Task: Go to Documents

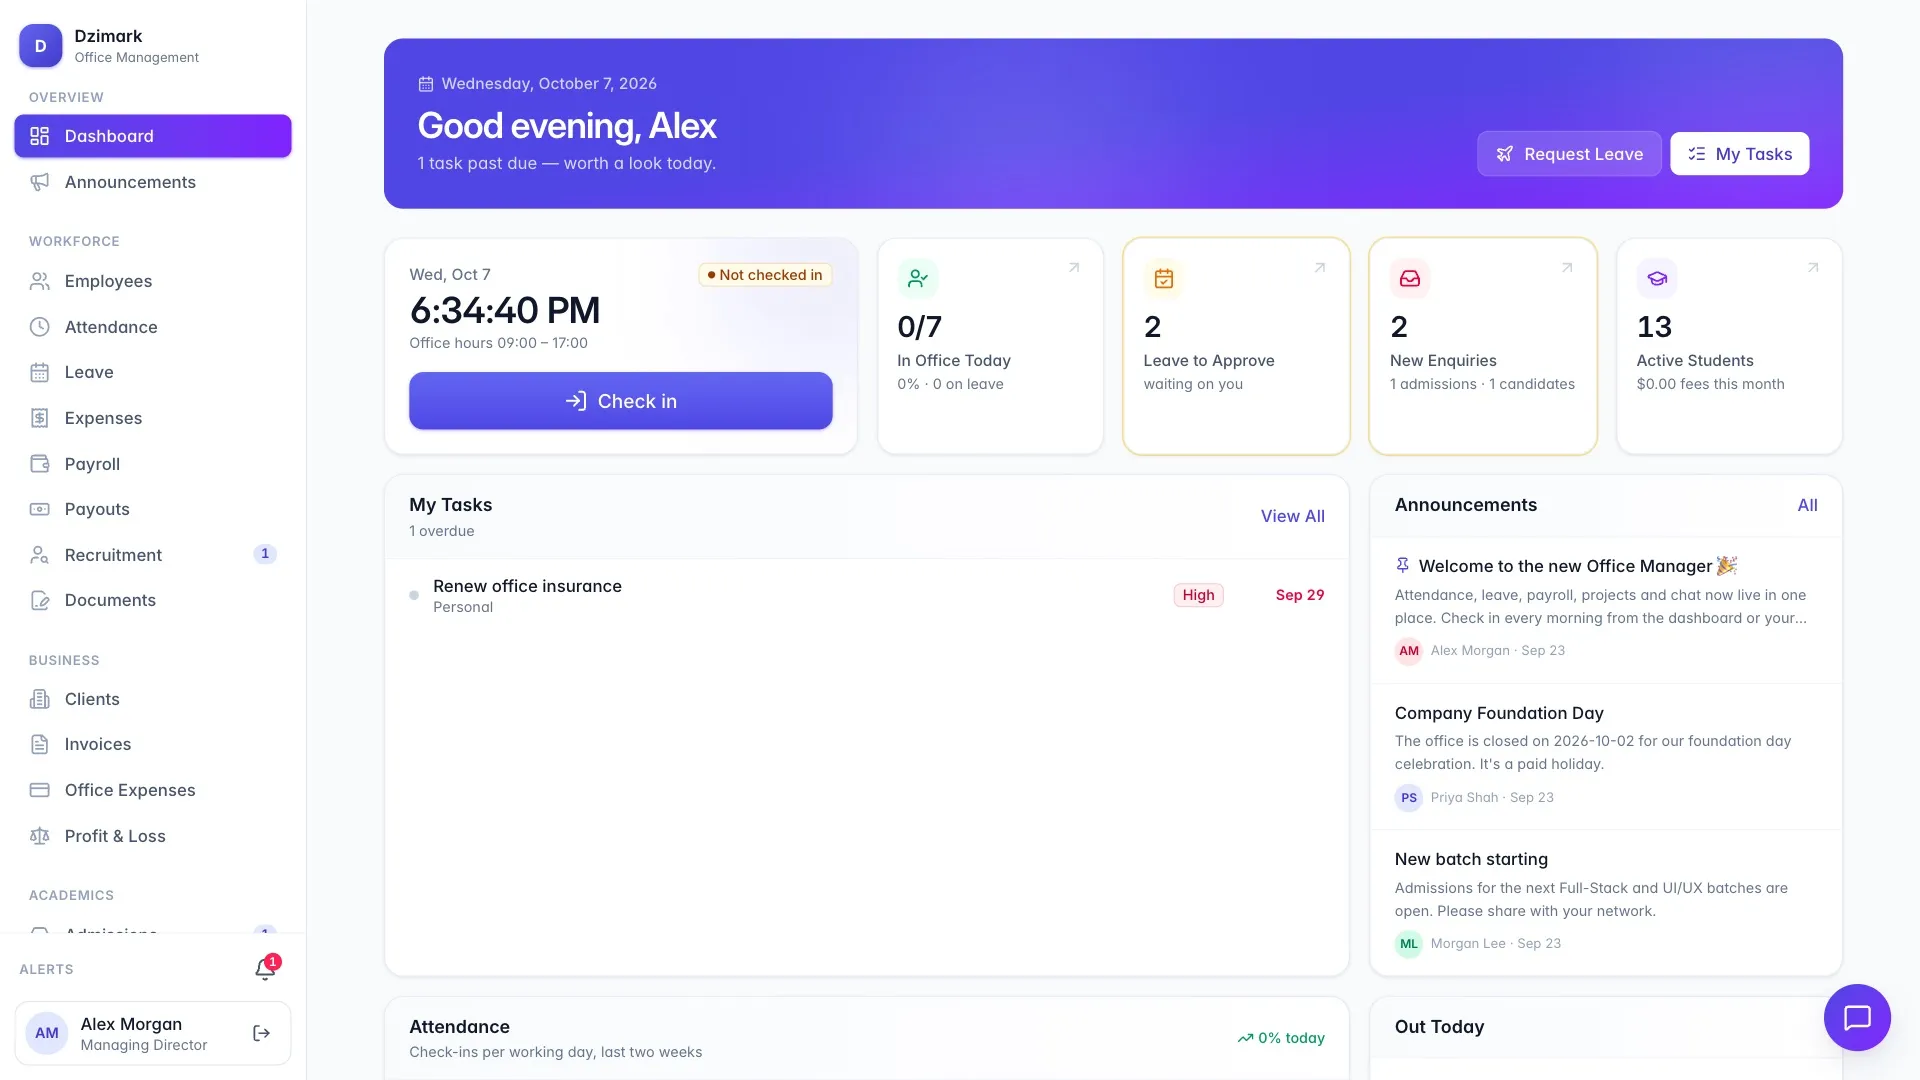Action: [153, 600]
